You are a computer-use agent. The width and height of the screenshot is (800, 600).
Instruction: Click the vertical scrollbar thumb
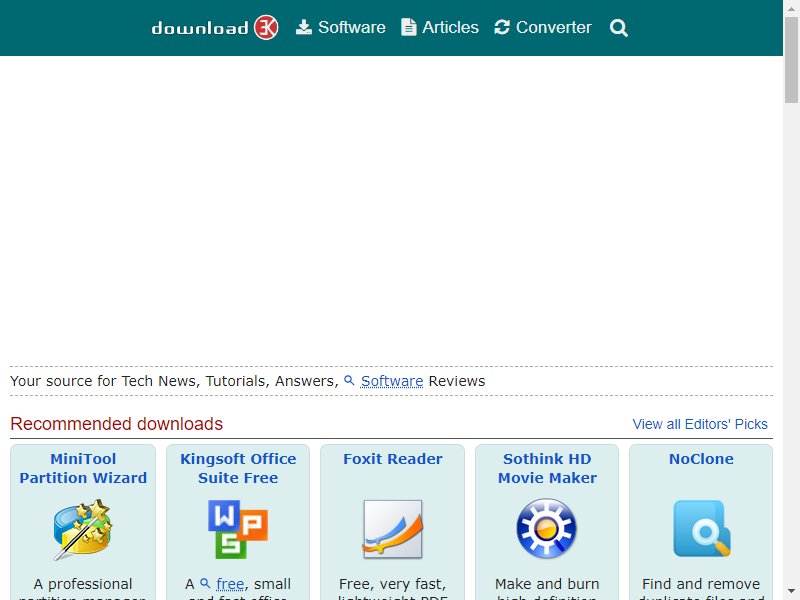792,59
